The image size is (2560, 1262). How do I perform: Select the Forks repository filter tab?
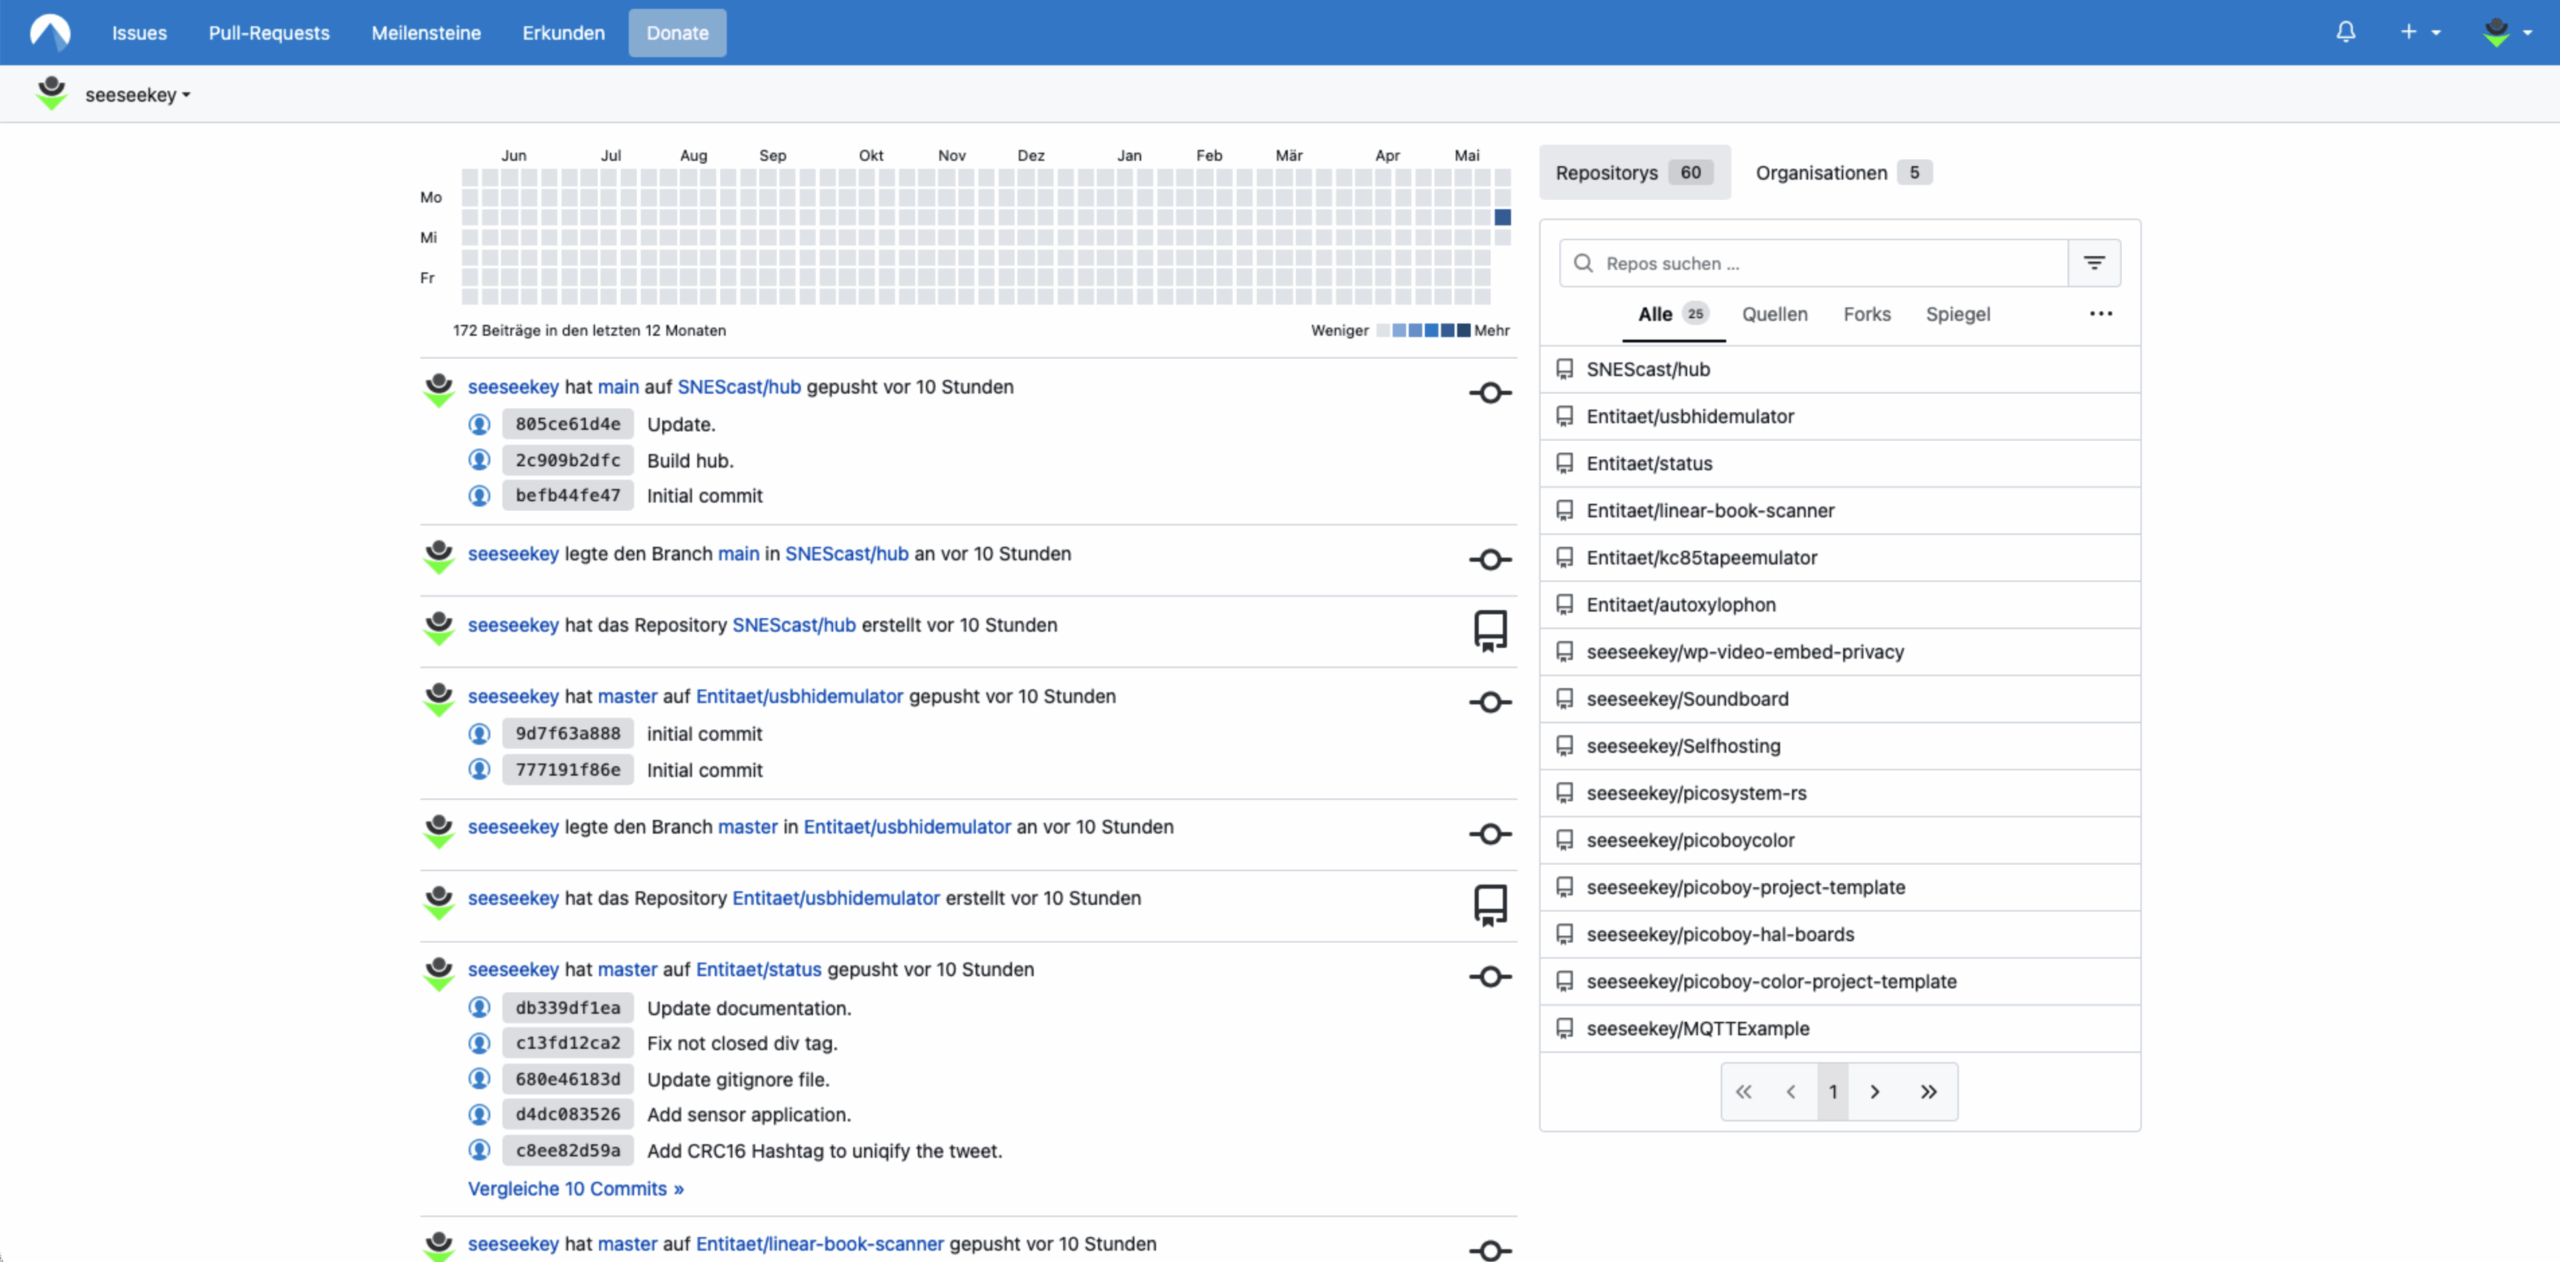pyautogui.click(x=1866, y=314)
